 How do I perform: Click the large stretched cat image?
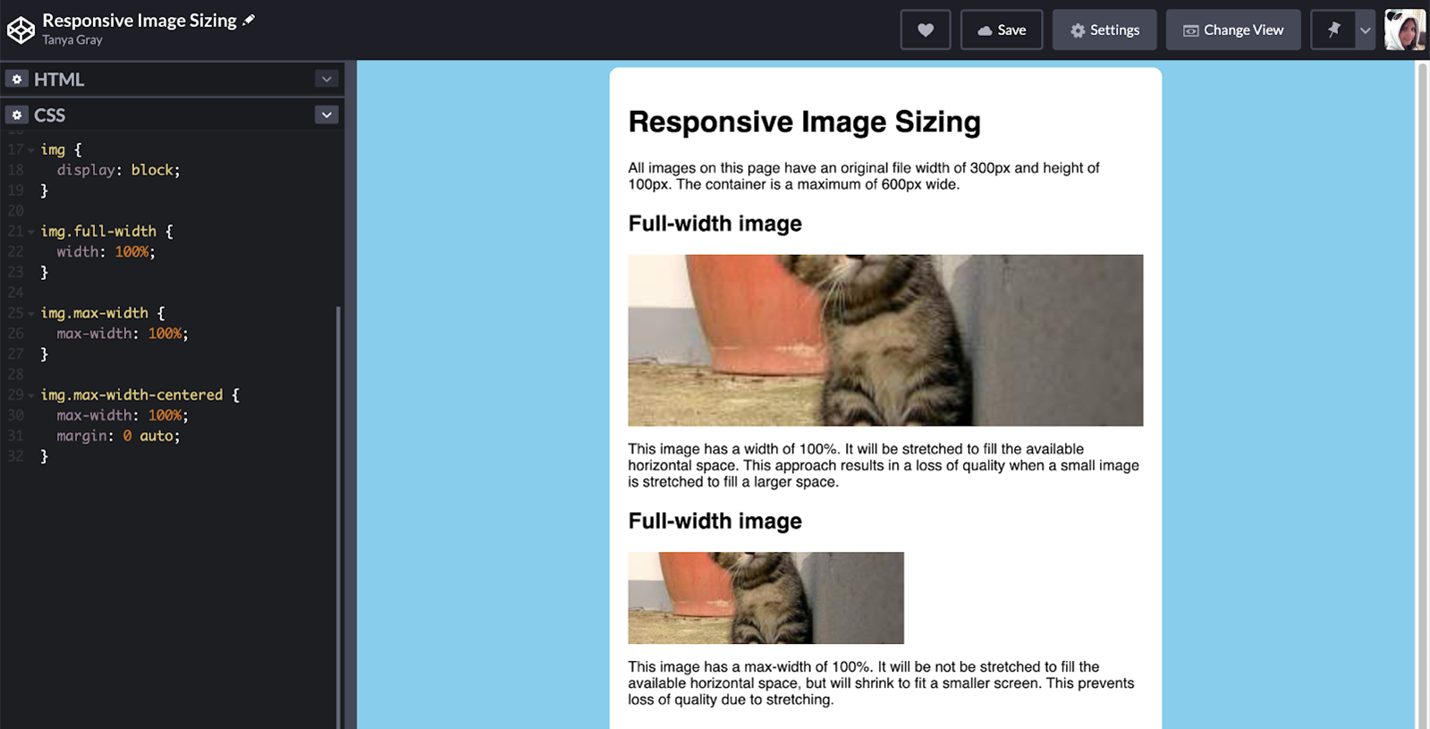click(885, 340)
